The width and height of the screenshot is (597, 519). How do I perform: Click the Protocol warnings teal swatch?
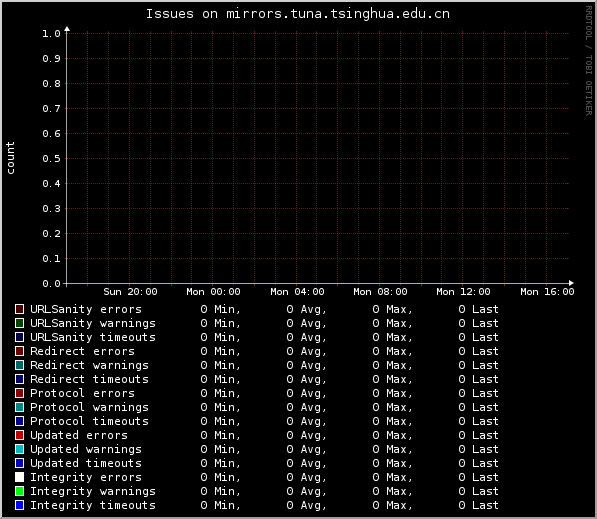[x=19, y=407]
